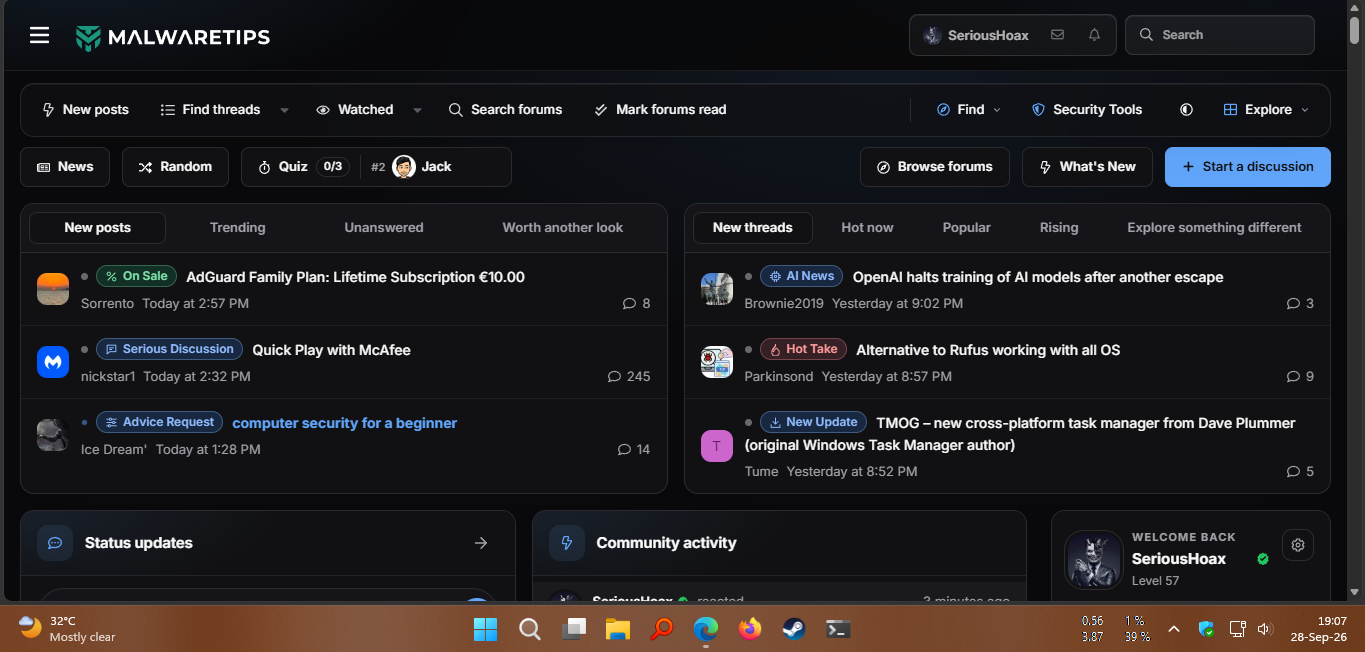Click the MalwareTips logo
This screenshot has height=652, width=1365.
pyautogui.click(x=173, y=37)
